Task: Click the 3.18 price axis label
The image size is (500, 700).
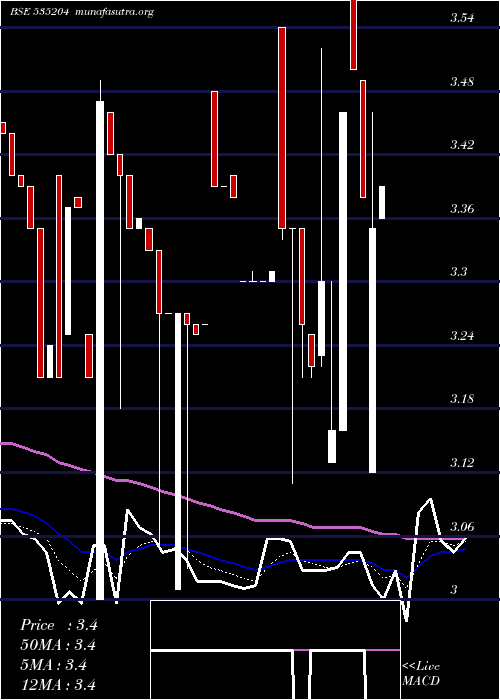Action: click(x=462, y=399)
